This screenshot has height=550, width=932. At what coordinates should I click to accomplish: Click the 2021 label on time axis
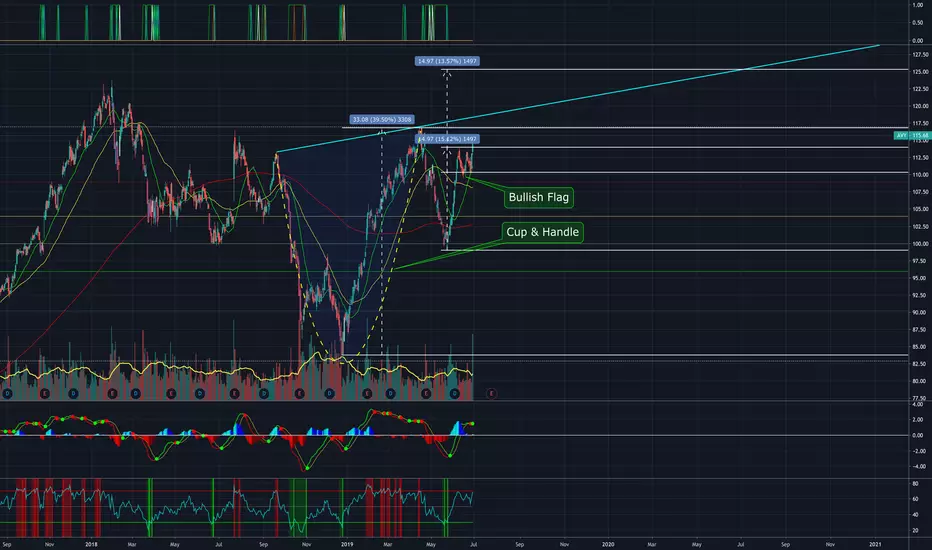point(875,544)
